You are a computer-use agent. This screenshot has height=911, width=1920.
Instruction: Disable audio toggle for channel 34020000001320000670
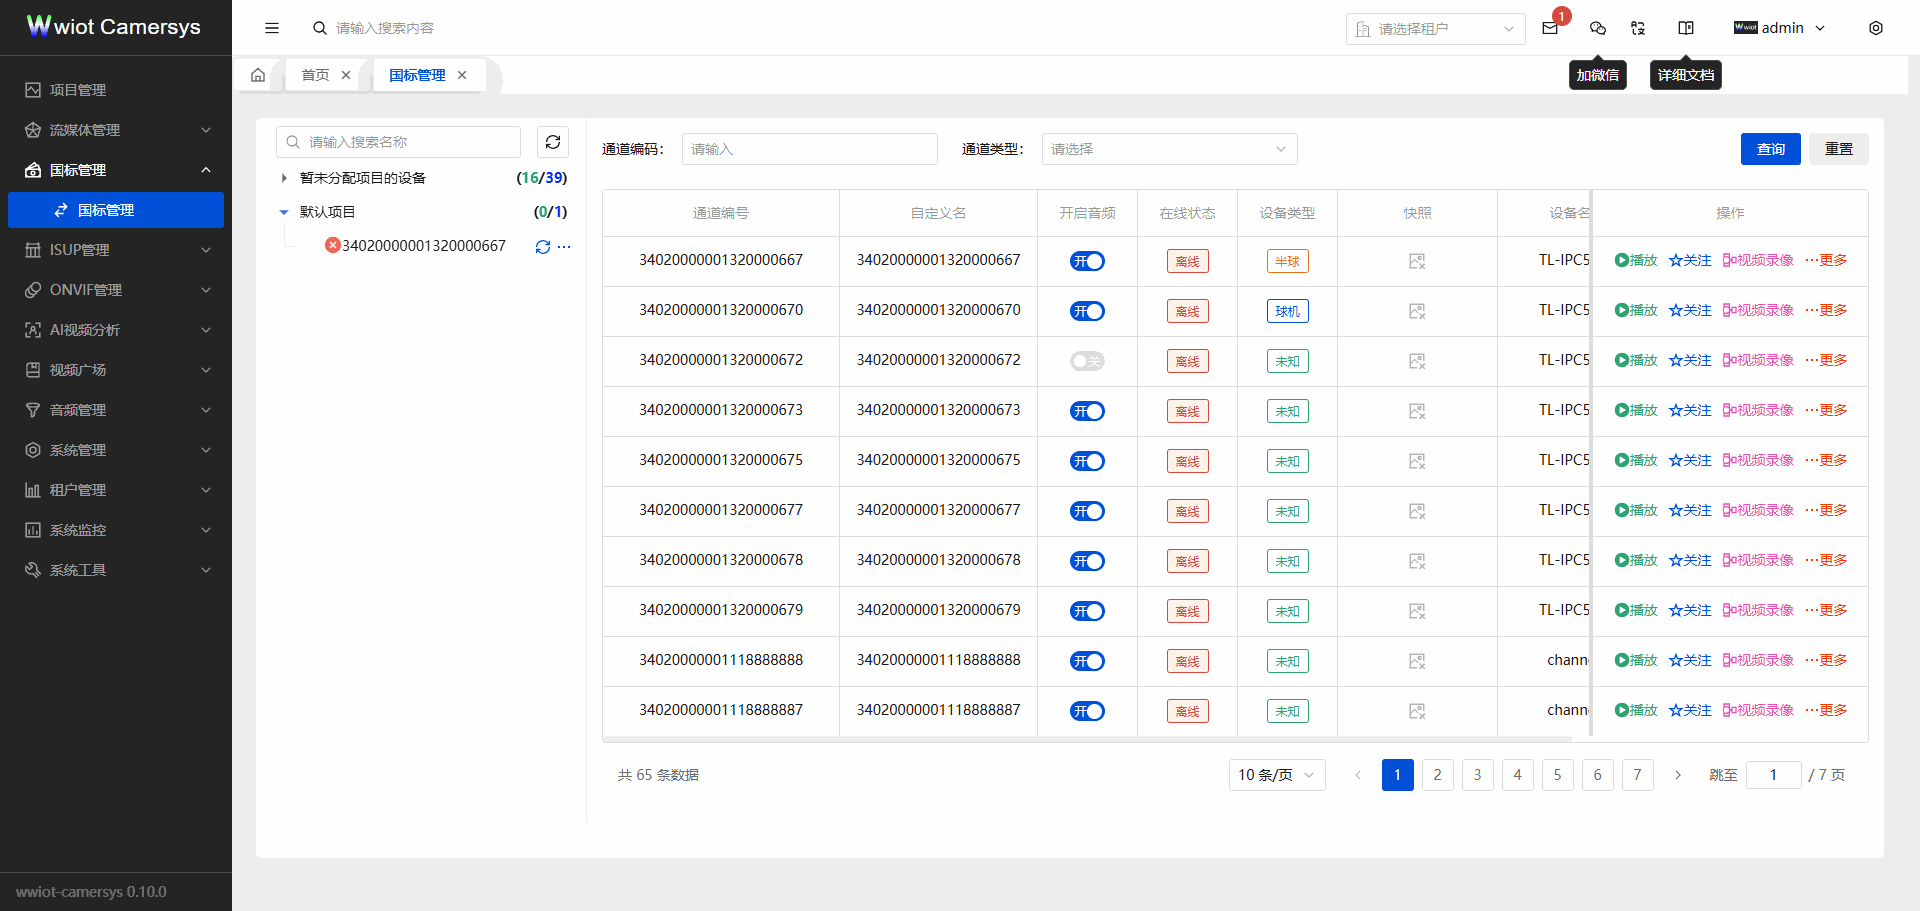[1087, 311]
